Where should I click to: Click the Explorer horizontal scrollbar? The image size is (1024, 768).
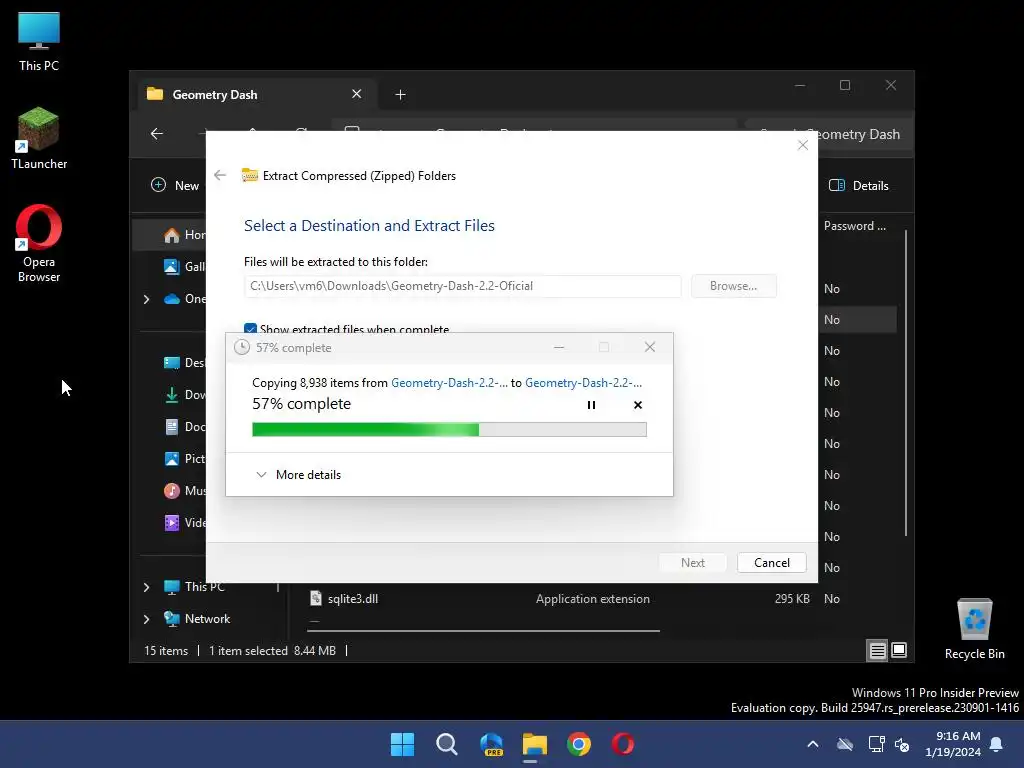pos(483,631)
